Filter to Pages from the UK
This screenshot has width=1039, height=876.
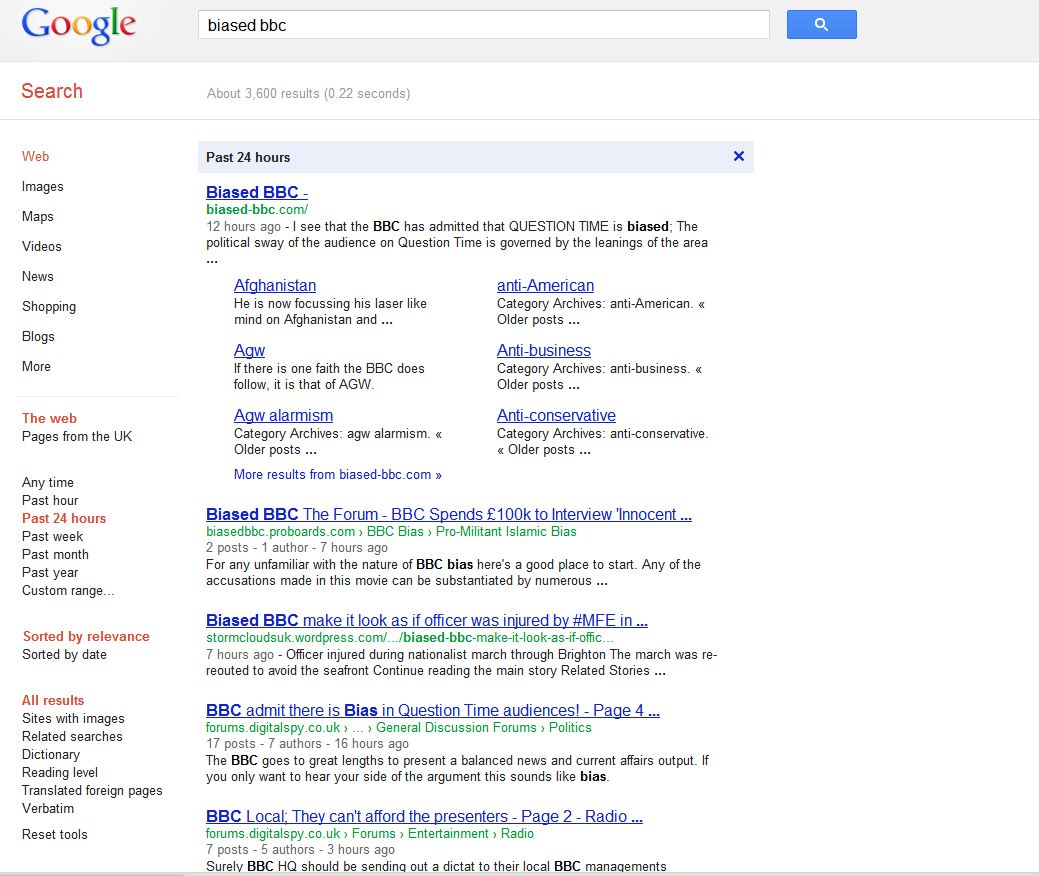[x=77, y=437]
